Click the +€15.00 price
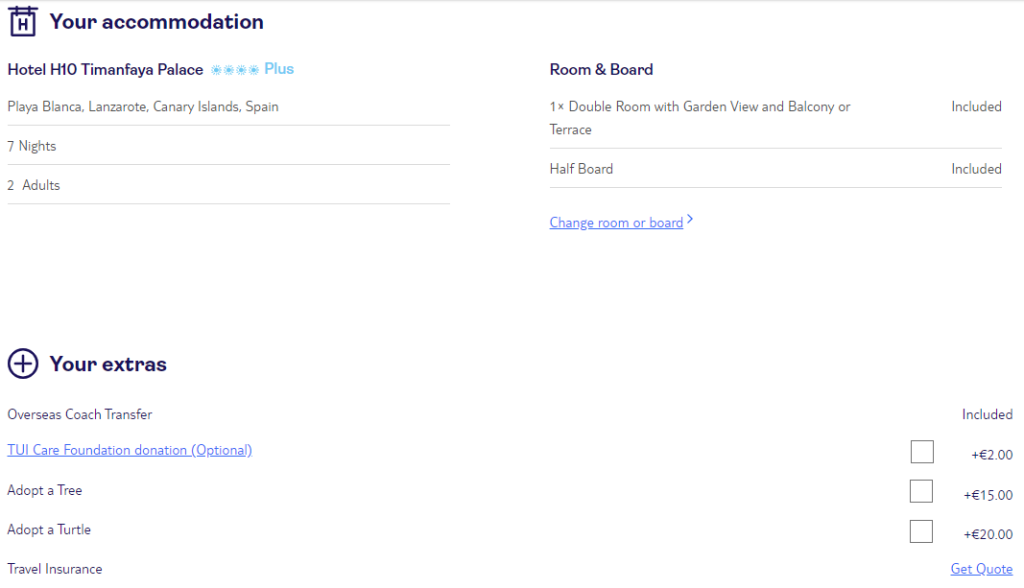 tap(988, 495)
